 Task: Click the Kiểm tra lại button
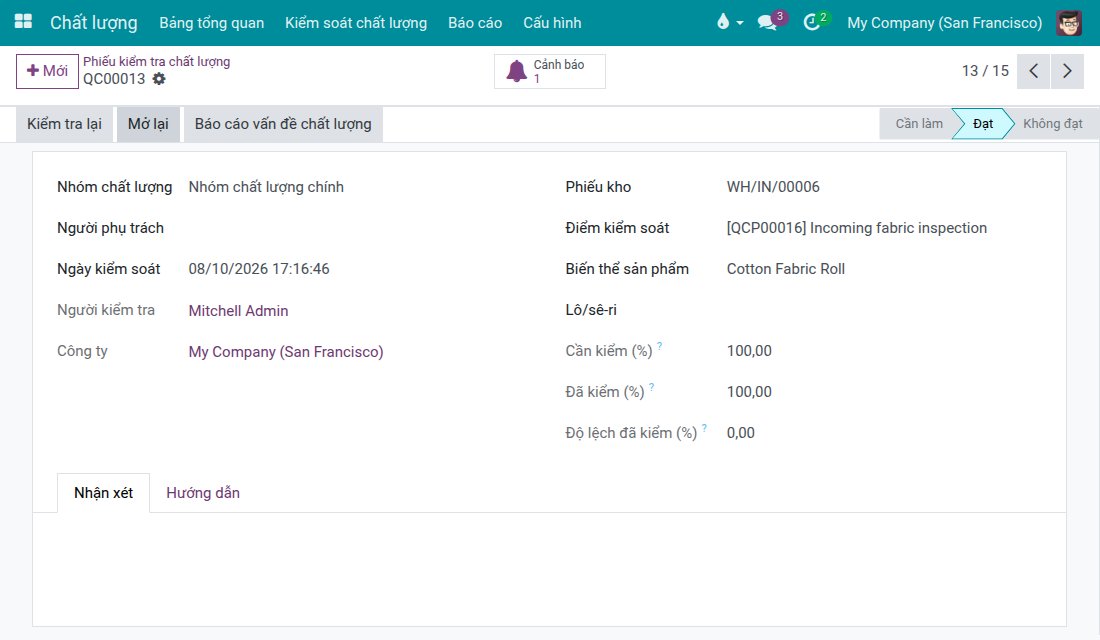pos(65,124)
